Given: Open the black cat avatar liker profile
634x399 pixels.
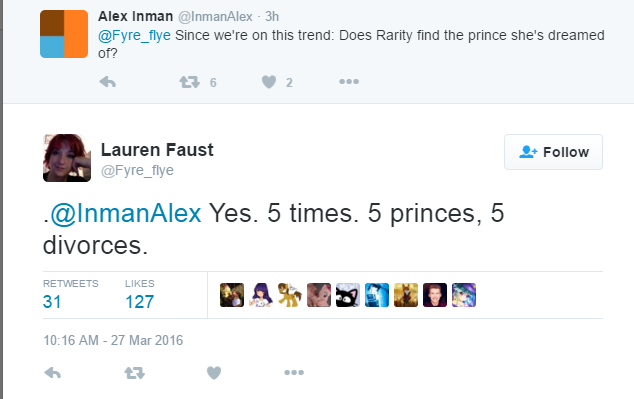Looking at the screenshot, I should (x=348, y=295).
